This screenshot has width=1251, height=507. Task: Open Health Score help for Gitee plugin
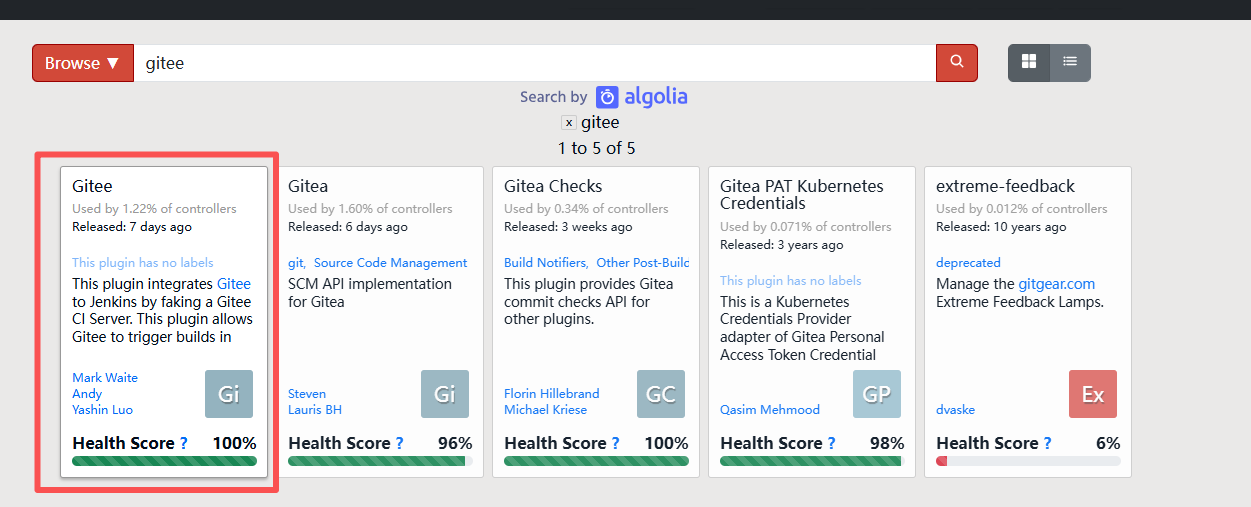[x=184, y=443]
